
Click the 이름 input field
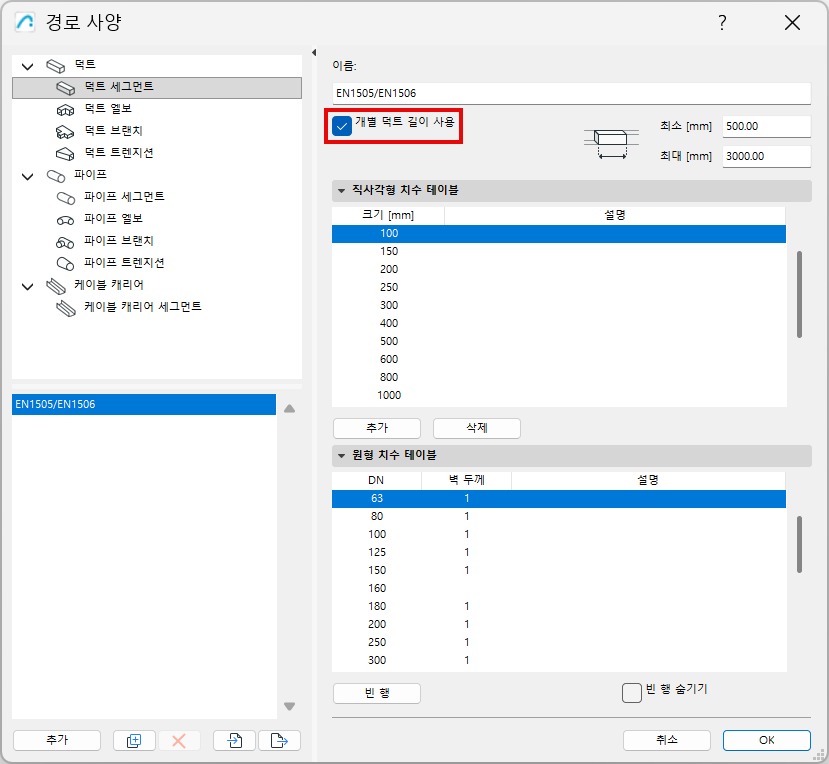click(x=572, y=94)
